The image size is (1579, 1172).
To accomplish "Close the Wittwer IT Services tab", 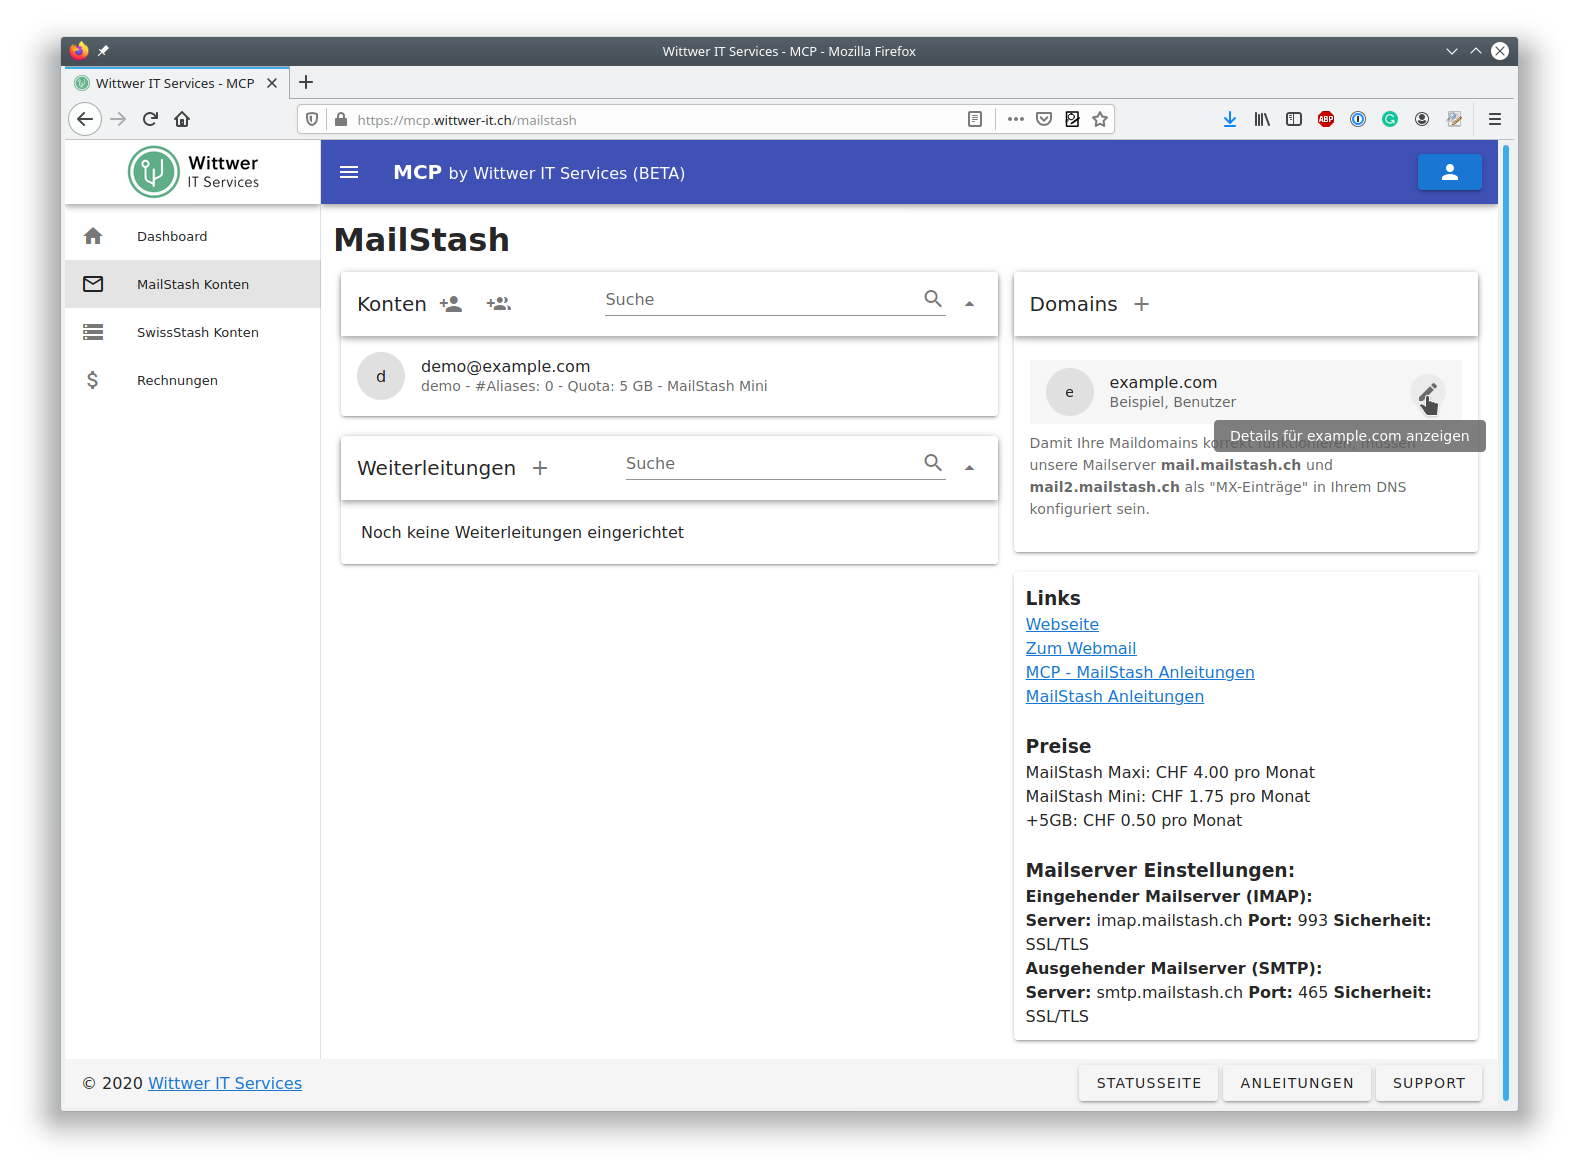I will (272, 83).
